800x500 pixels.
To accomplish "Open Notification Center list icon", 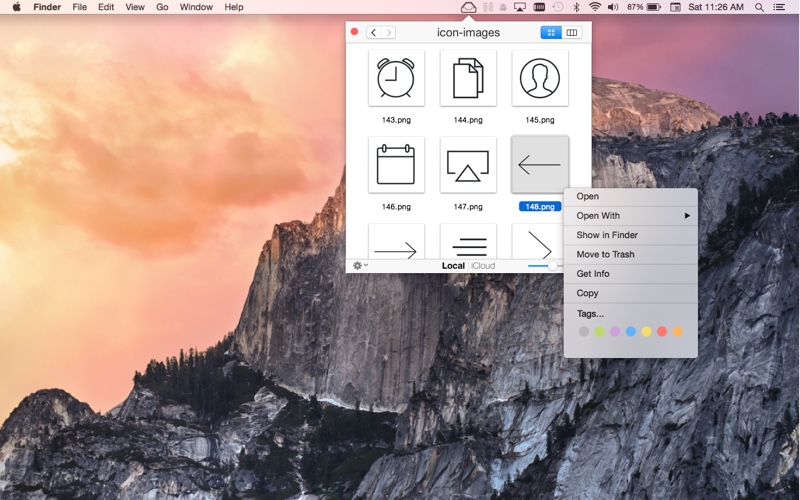I will [779, 7].
